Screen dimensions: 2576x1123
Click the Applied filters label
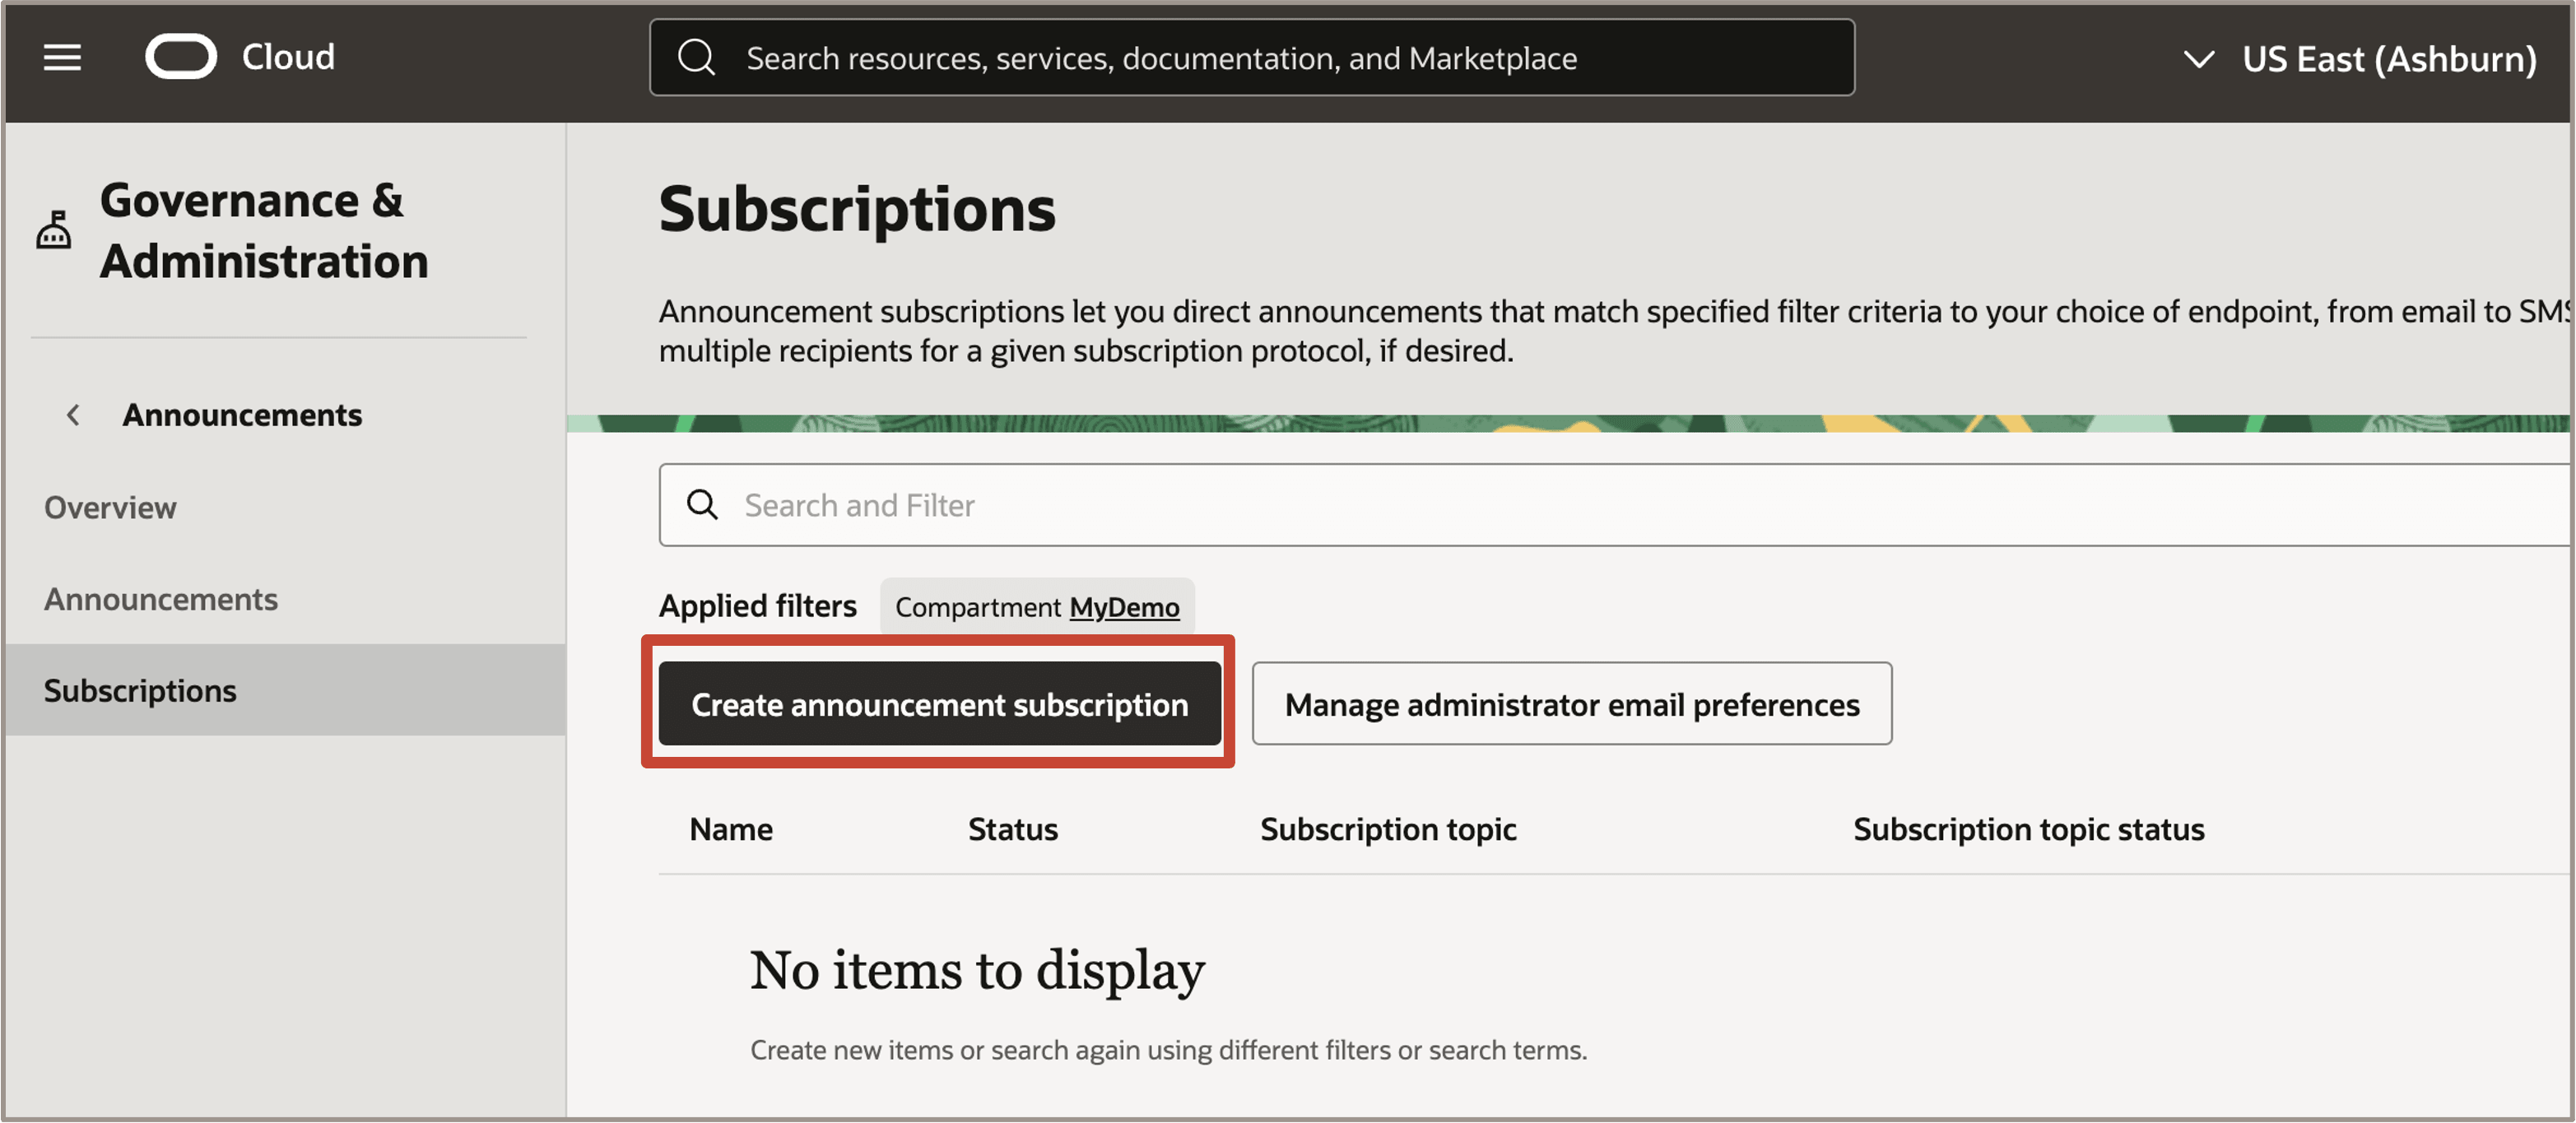(x=758, y=606)
